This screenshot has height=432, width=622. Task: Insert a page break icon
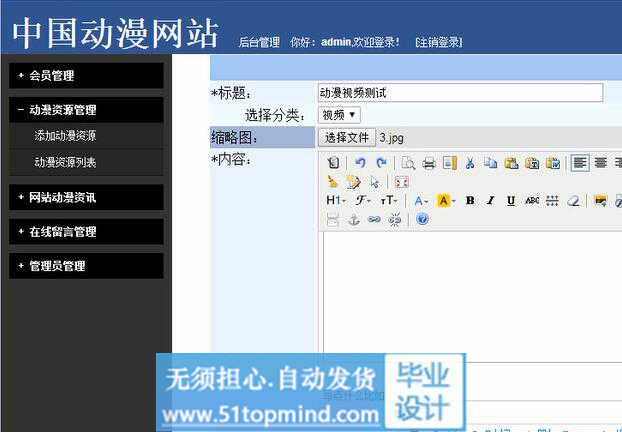(332, 219)
